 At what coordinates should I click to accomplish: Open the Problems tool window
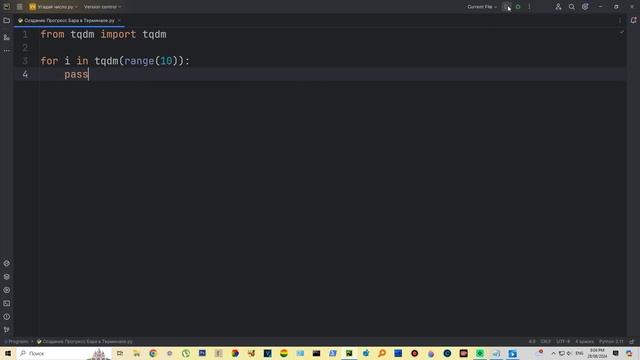click(7, 317)
